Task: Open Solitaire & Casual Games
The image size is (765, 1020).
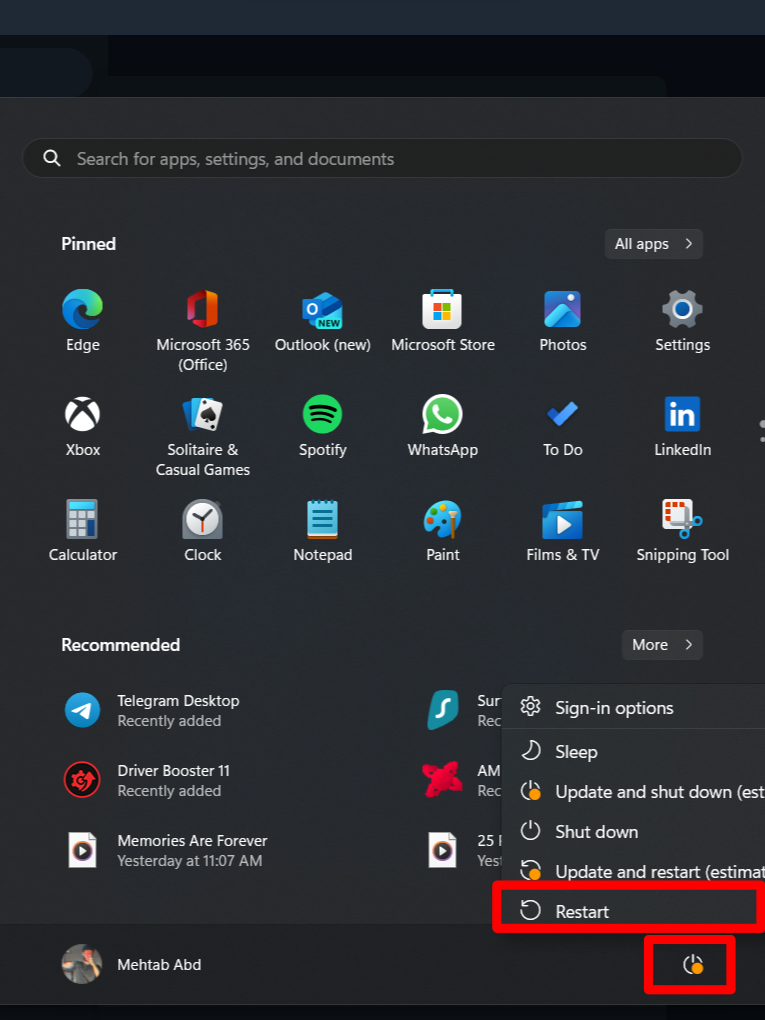Action: (x=203, y=436)
